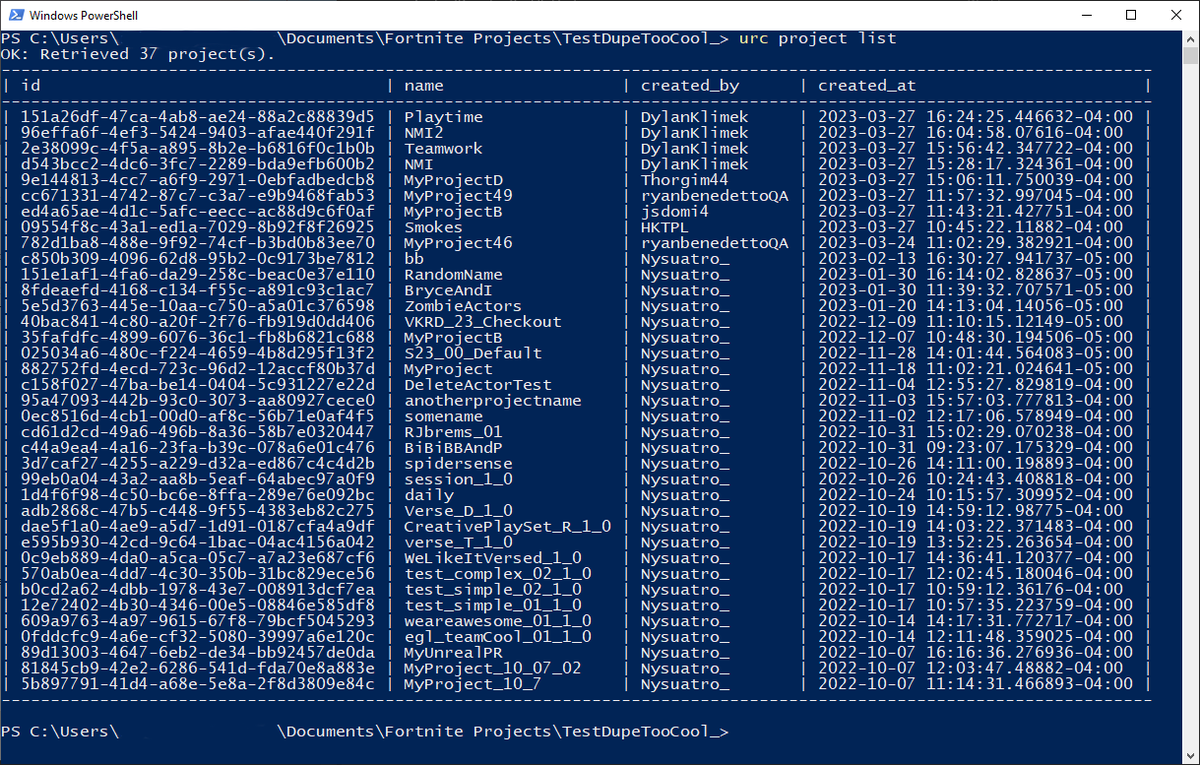
Task: Select project name 'Playtime'
Action: coord(443,117)
